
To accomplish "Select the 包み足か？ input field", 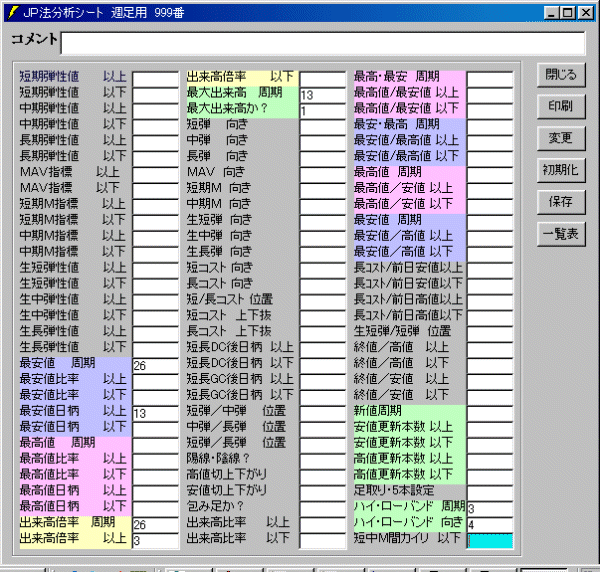I will pos(323,509).
